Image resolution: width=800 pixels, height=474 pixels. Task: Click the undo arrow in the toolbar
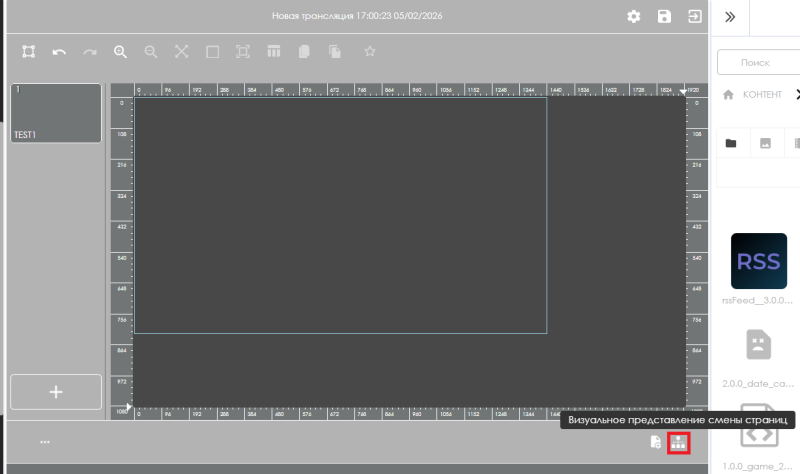tap(59, 51)
